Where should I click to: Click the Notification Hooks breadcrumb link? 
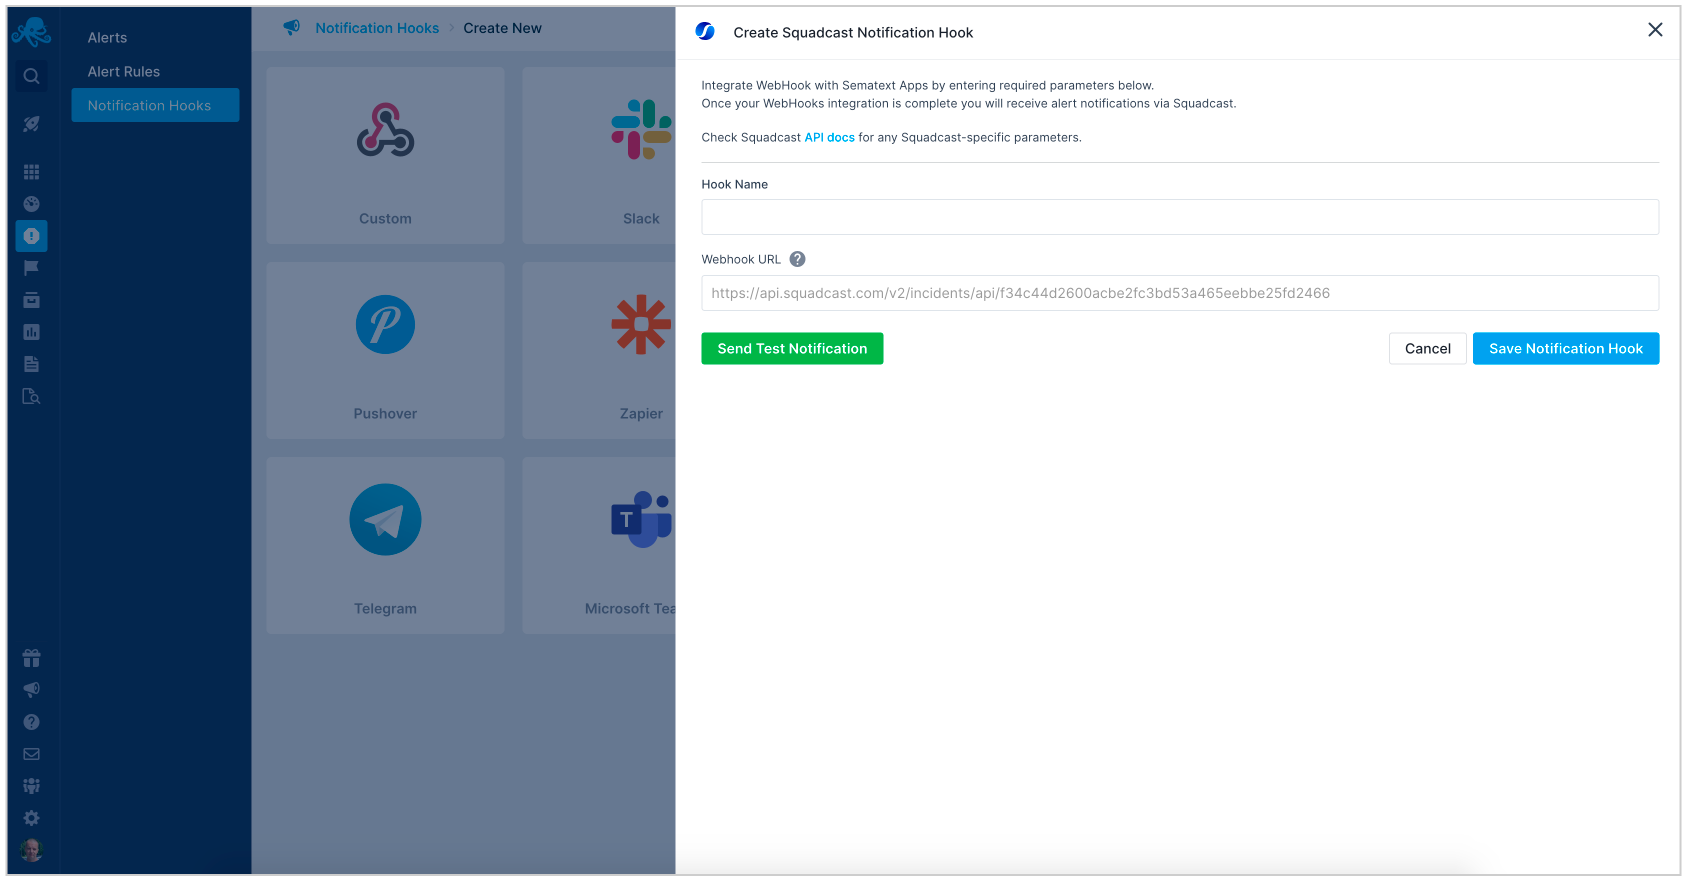(377, 28)
